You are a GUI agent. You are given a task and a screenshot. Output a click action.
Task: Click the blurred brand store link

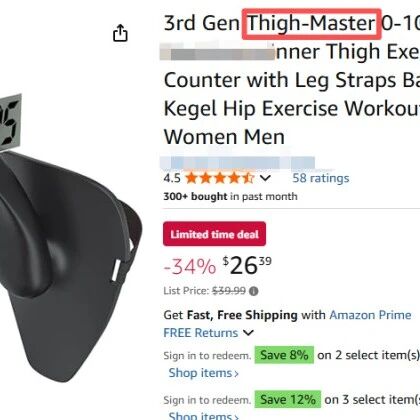(x=237, y=162)
